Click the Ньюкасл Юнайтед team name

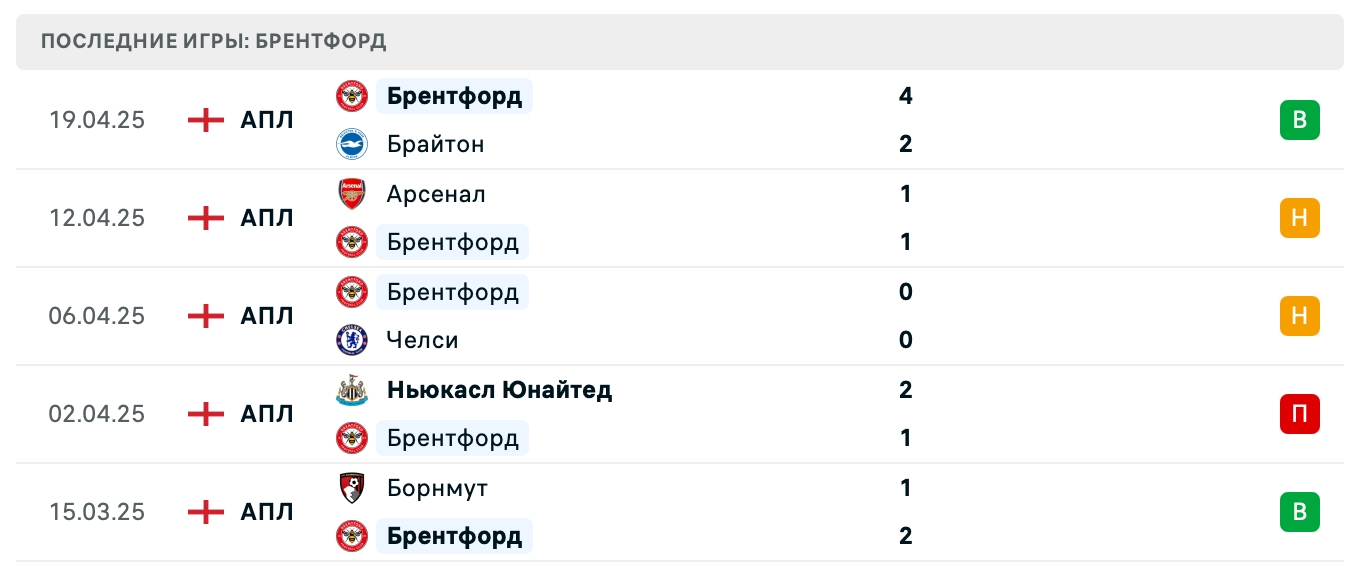click(500, 390)
